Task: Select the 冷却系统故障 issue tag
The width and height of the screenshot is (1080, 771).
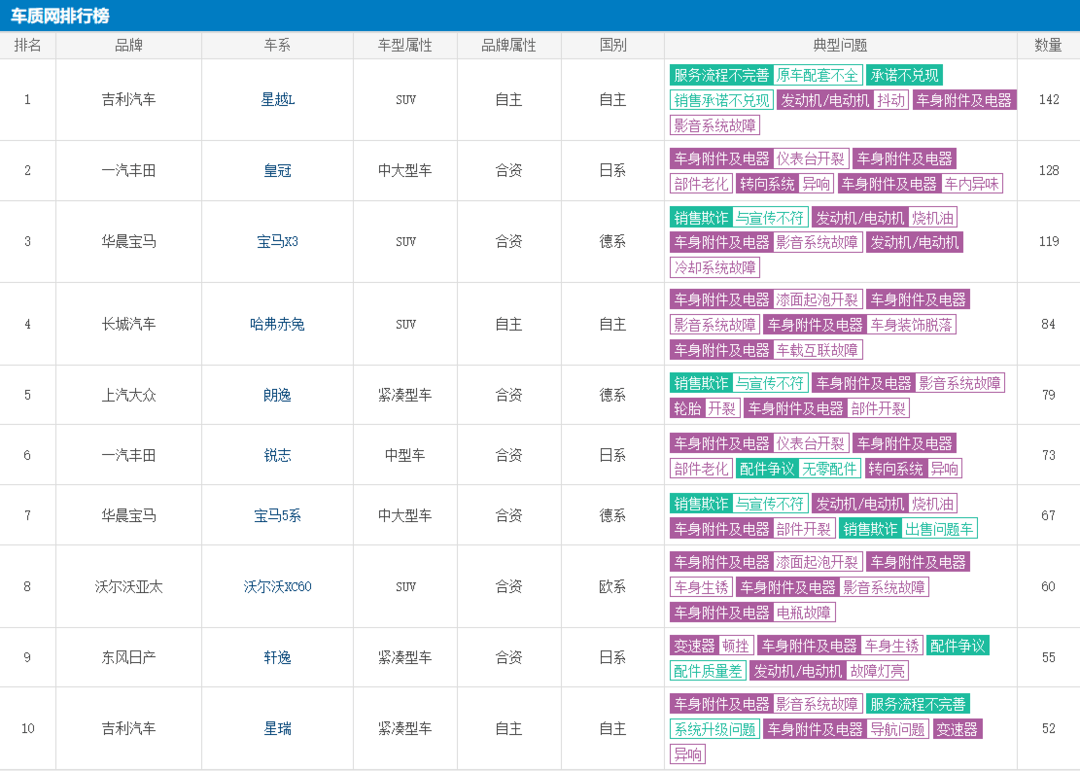Action: click(715, 267)
